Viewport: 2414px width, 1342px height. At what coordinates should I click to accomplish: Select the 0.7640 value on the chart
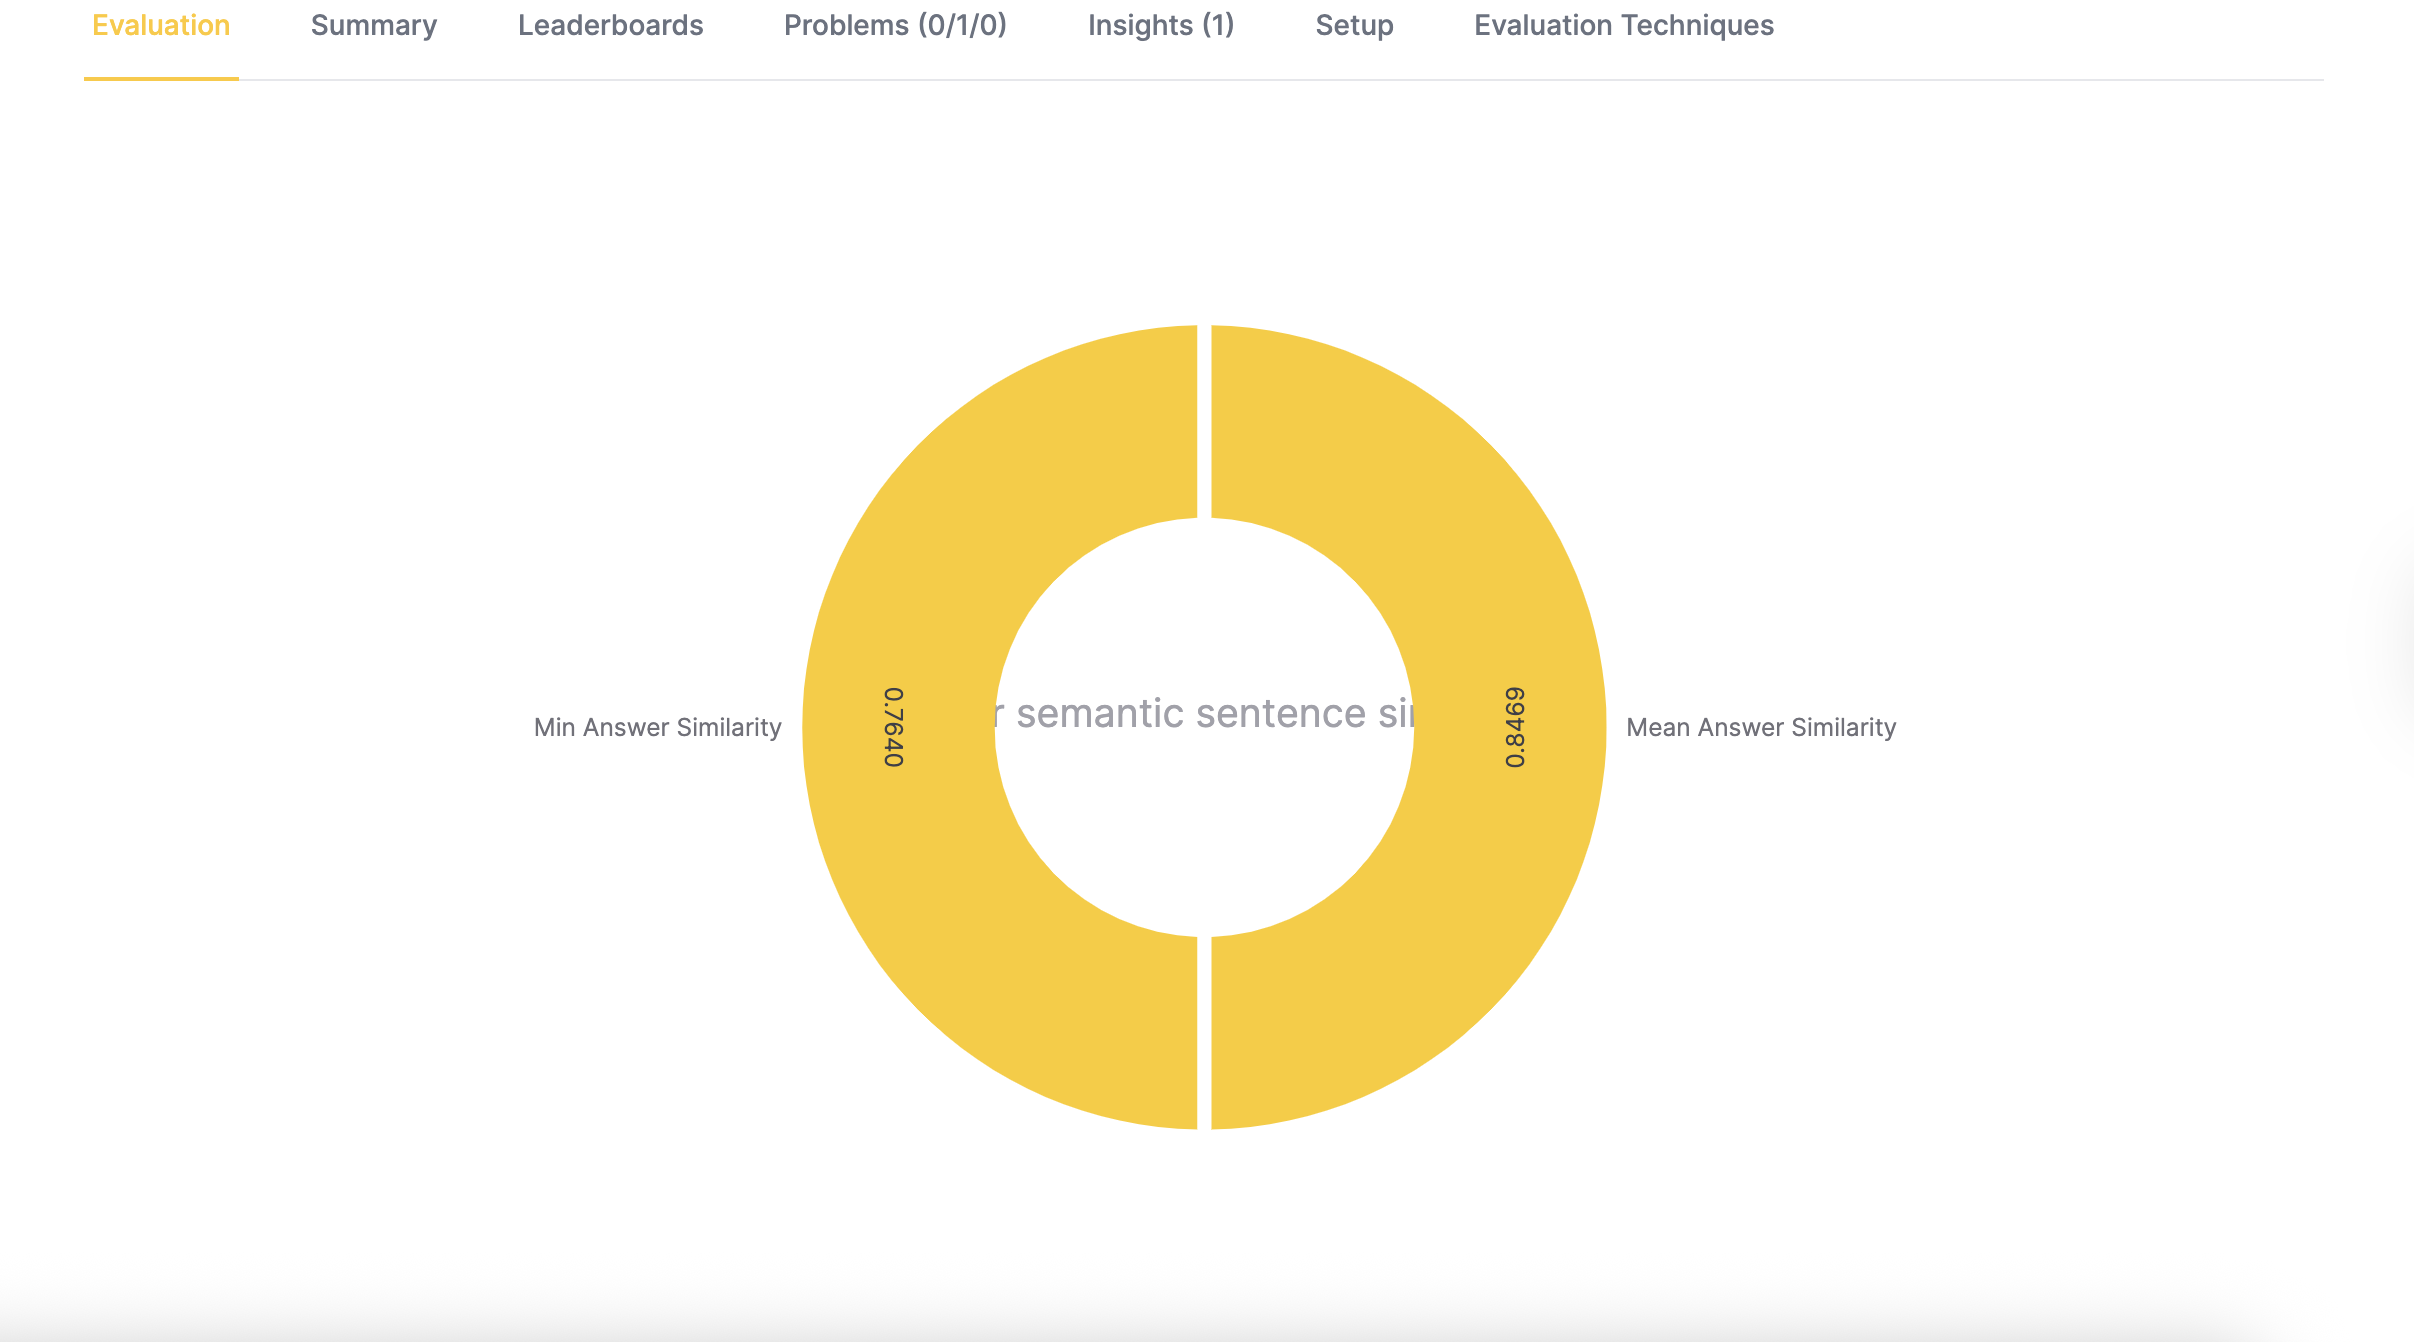coord(893,727)
